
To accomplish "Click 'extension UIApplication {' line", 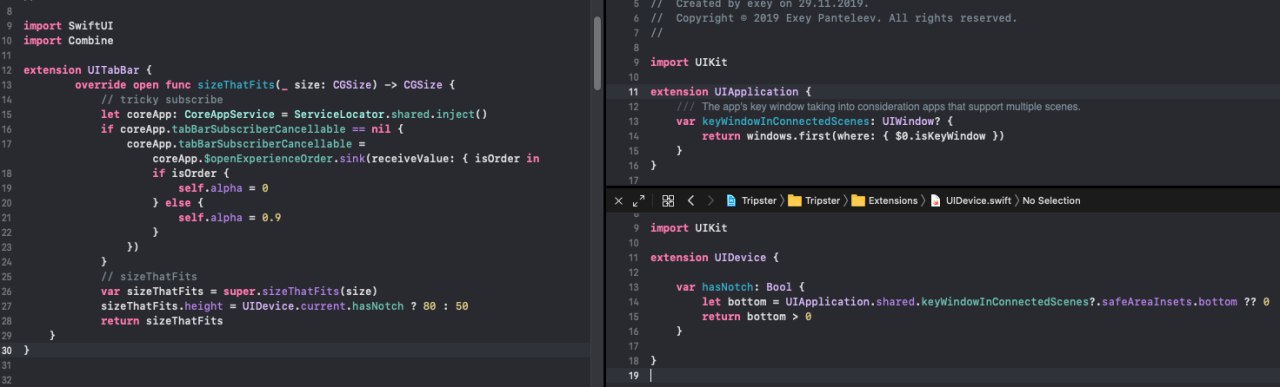I will 731,92.
